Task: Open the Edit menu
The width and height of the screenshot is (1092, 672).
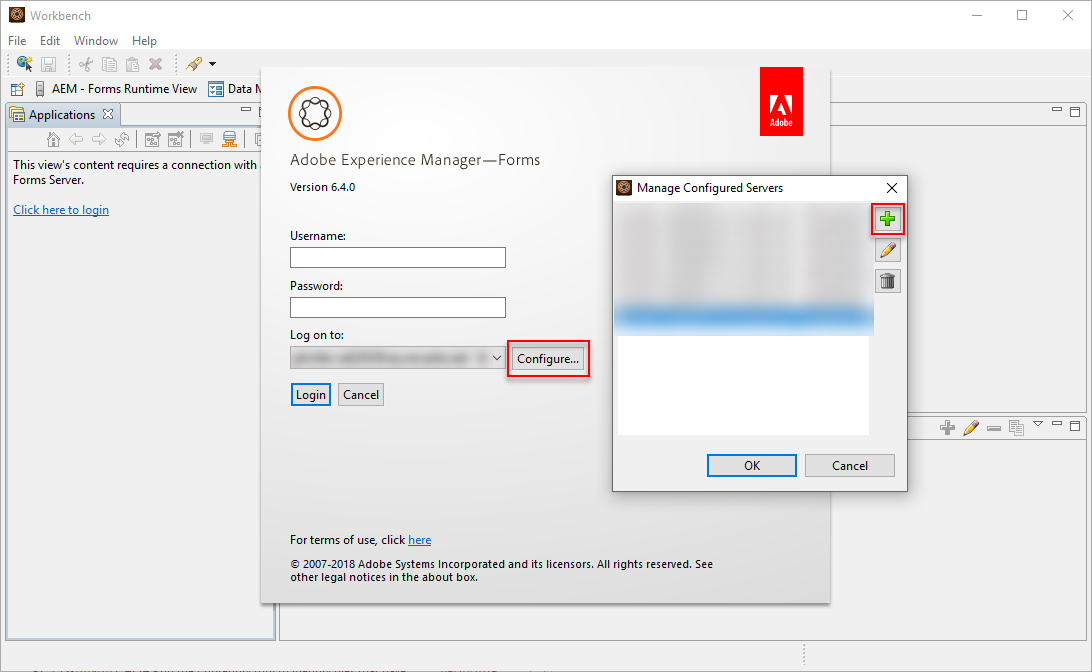Action: point(49,40)
